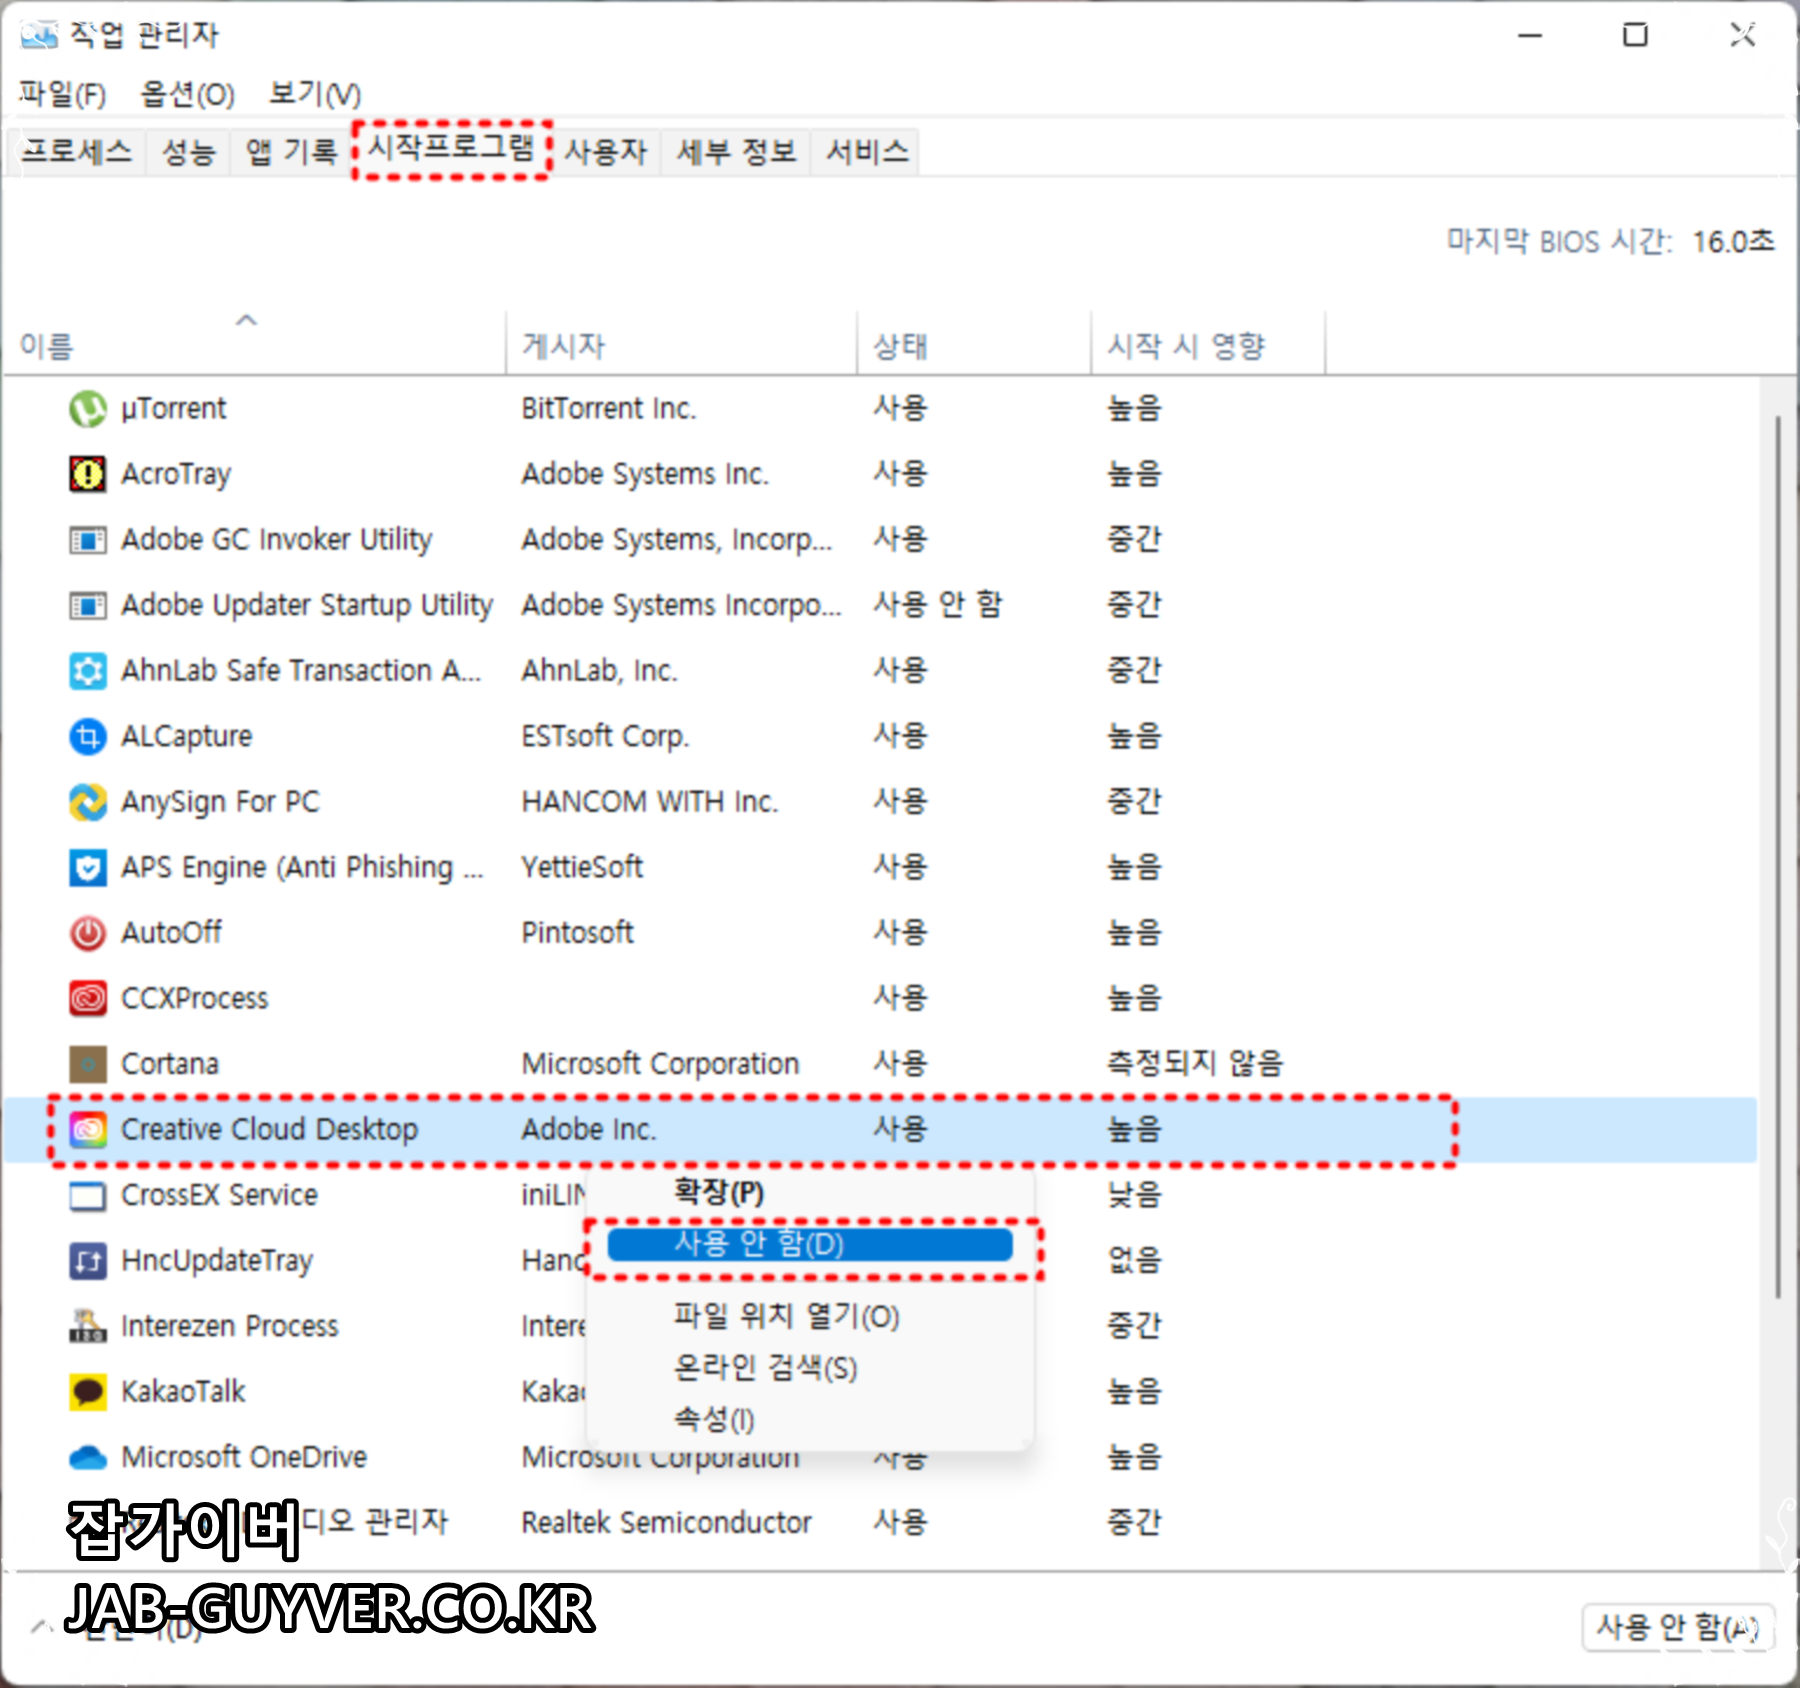This screenshot has height=1688, width=1800.
Task: Click the 사용 안 함 status of Adobe Updater
Action: [x=938, y=605]
